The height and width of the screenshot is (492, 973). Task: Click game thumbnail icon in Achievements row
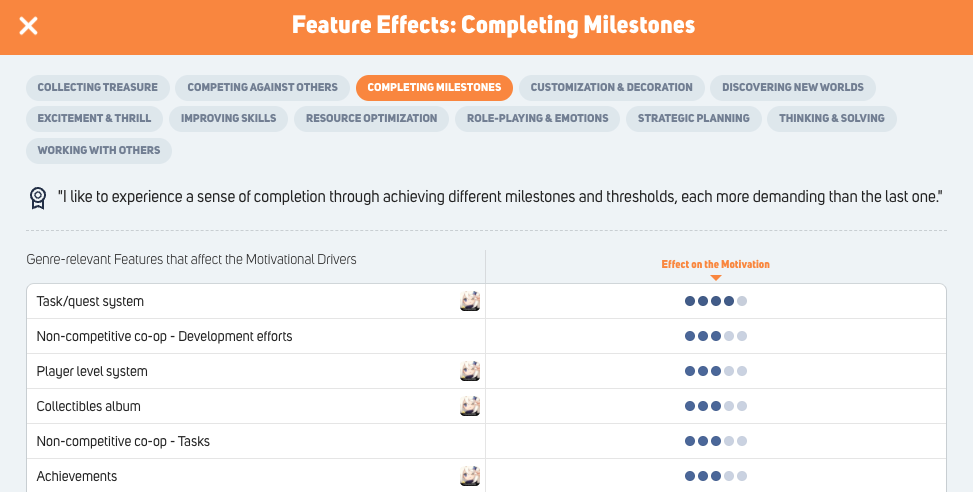point(470,476)
